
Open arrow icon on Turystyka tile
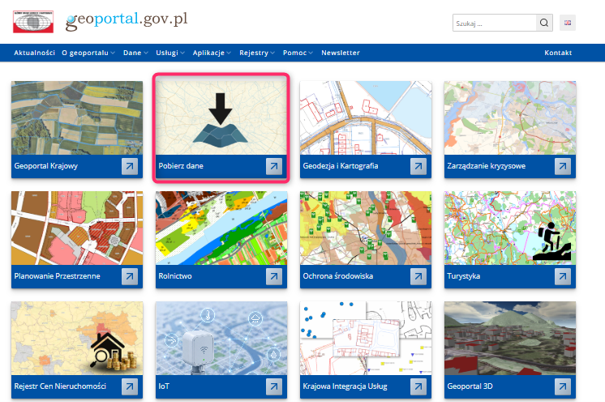(x=563, y=276)
